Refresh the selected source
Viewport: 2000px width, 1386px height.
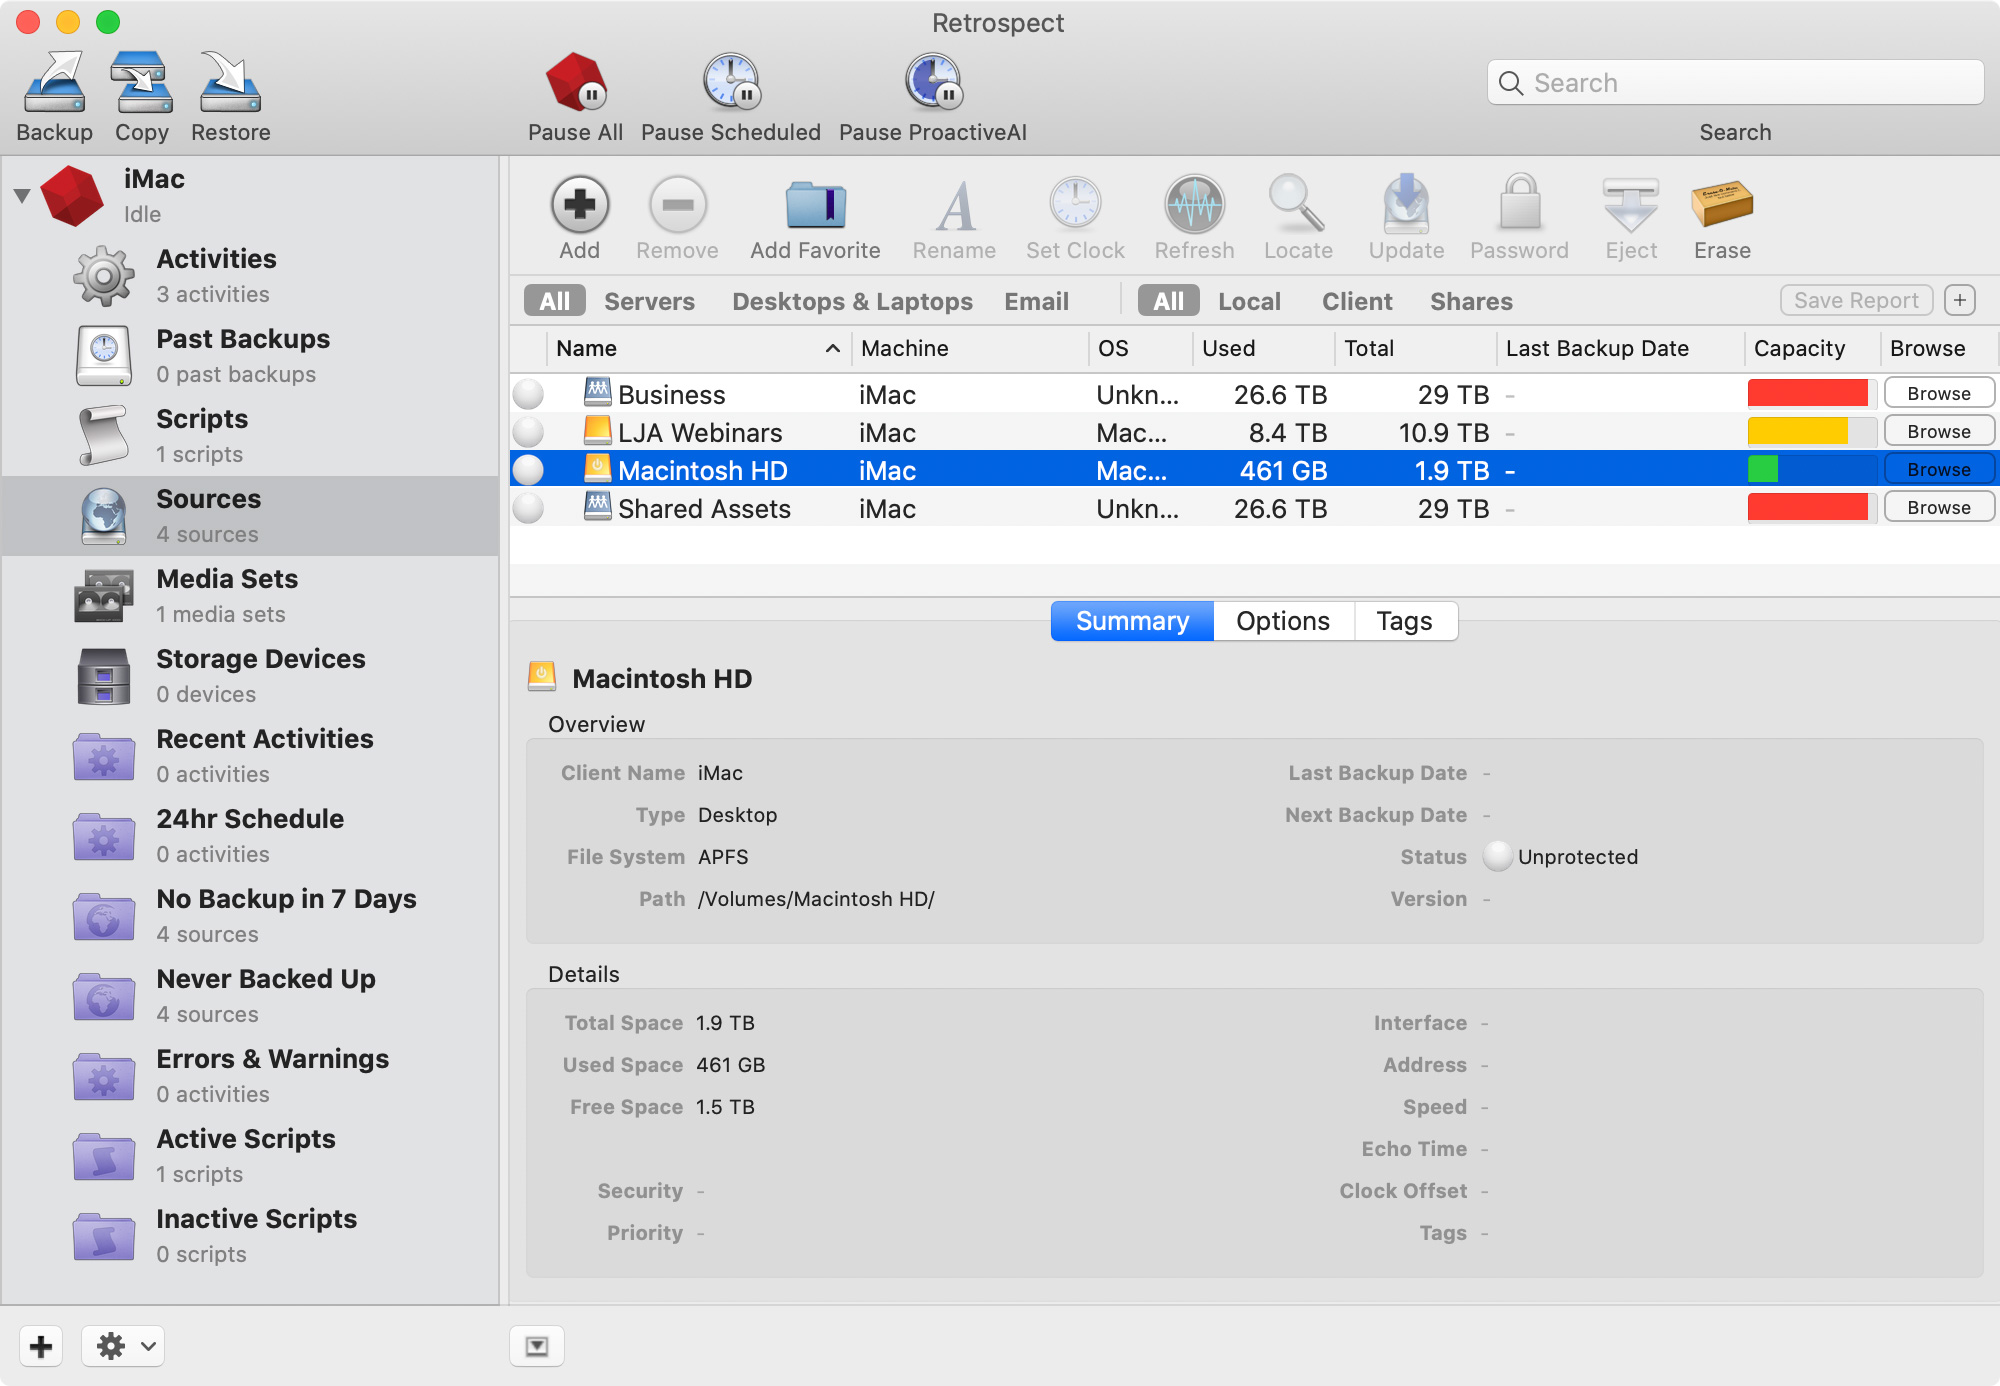coord(1195,205)
